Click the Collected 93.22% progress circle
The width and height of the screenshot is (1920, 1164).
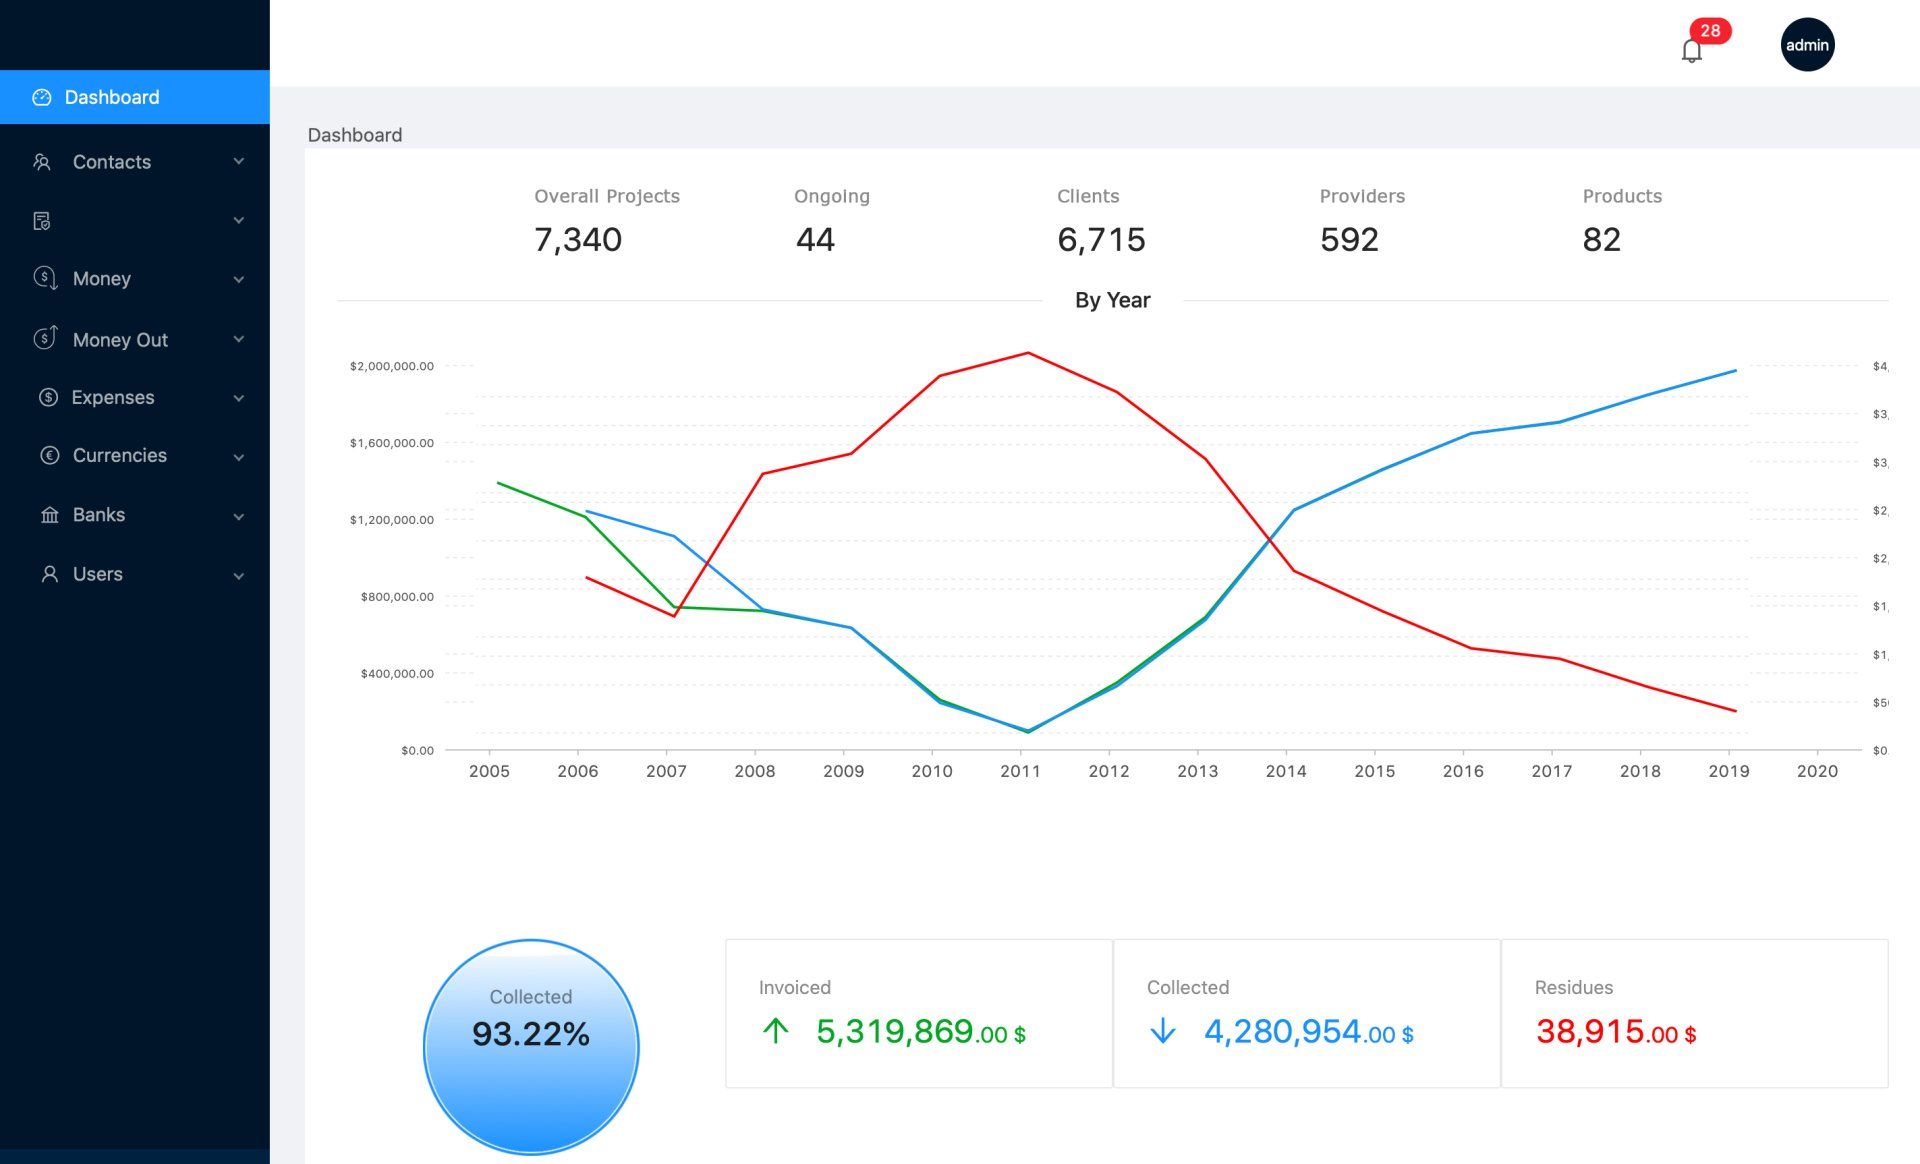[531, 1046]
